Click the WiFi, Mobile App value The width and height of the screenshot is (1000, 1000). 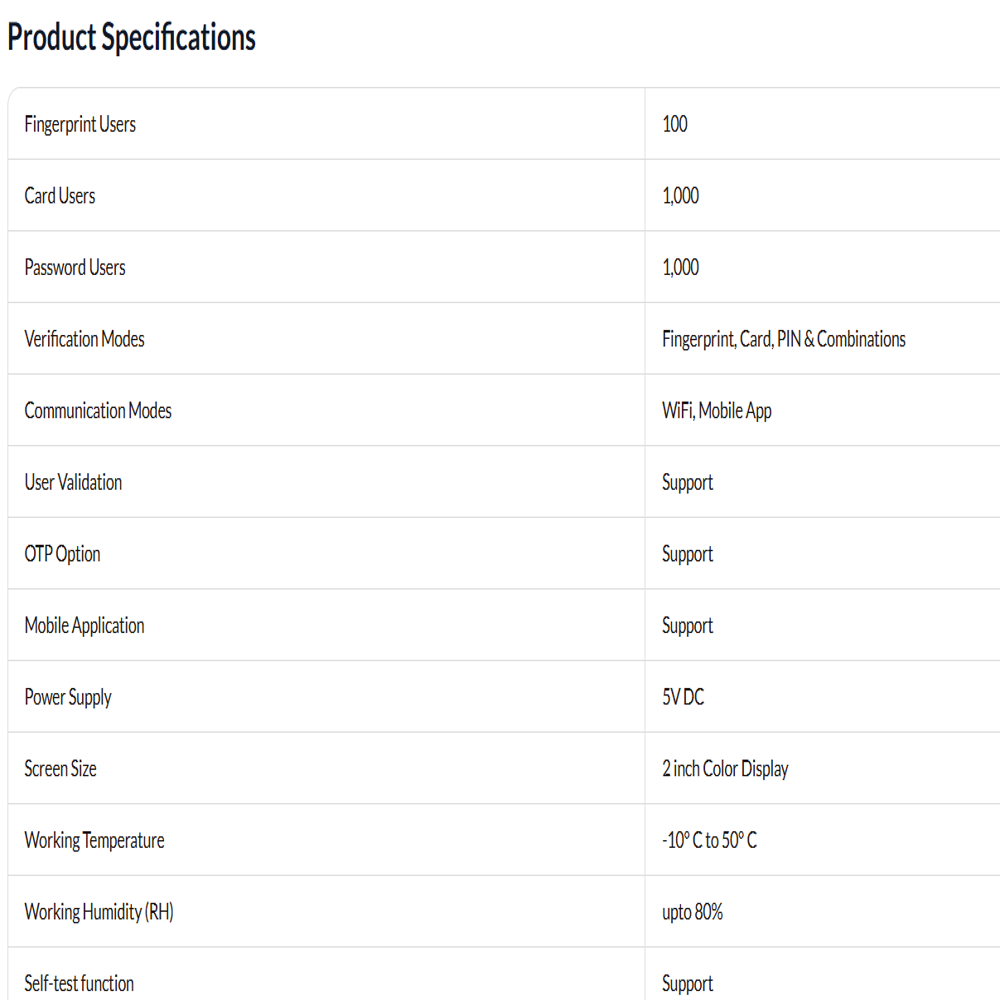click(717, 411)
